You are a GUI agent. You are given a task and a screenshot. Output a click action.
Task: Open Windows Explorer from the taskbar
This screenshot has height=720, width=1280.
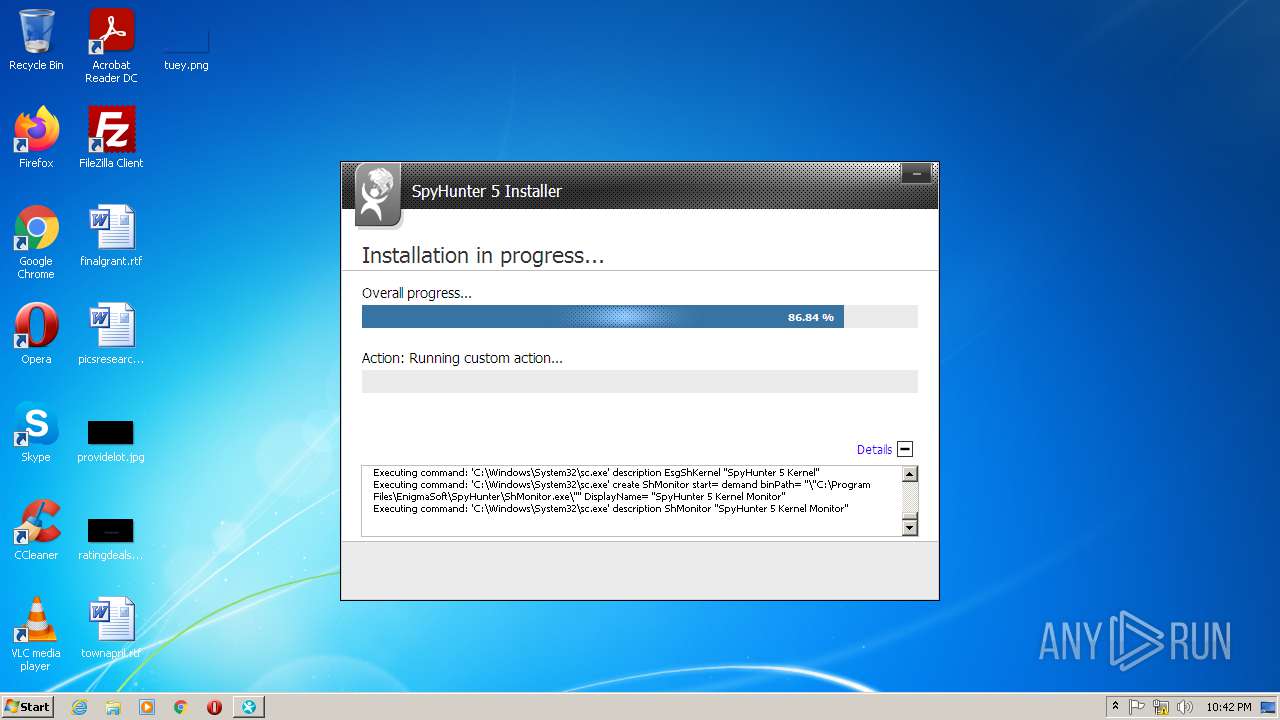pyautogui.click(x=113, y=707)
